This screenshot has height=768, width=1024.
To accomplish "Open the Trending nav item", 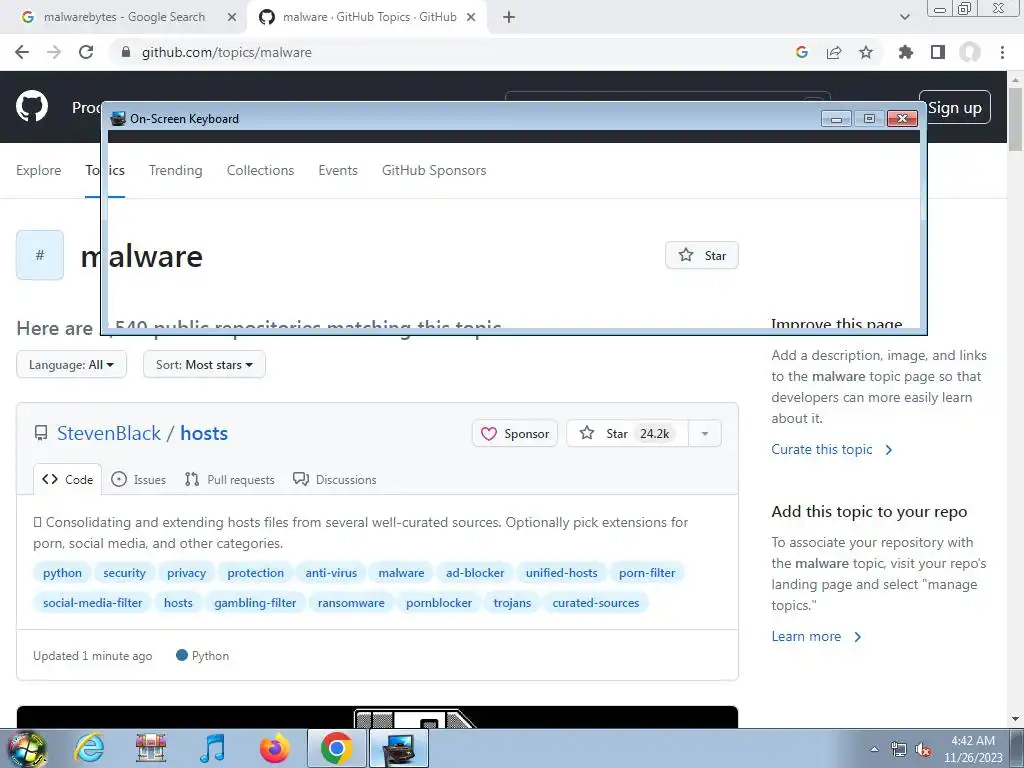I will (176, 170).
